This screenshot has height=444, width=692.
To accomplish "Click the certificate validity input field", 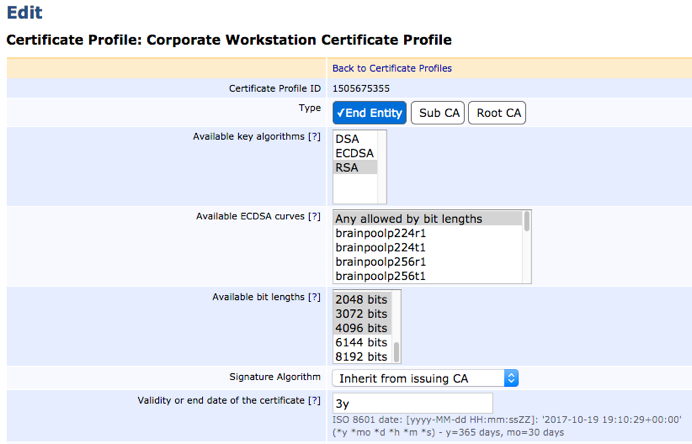I will coord(401,403).
